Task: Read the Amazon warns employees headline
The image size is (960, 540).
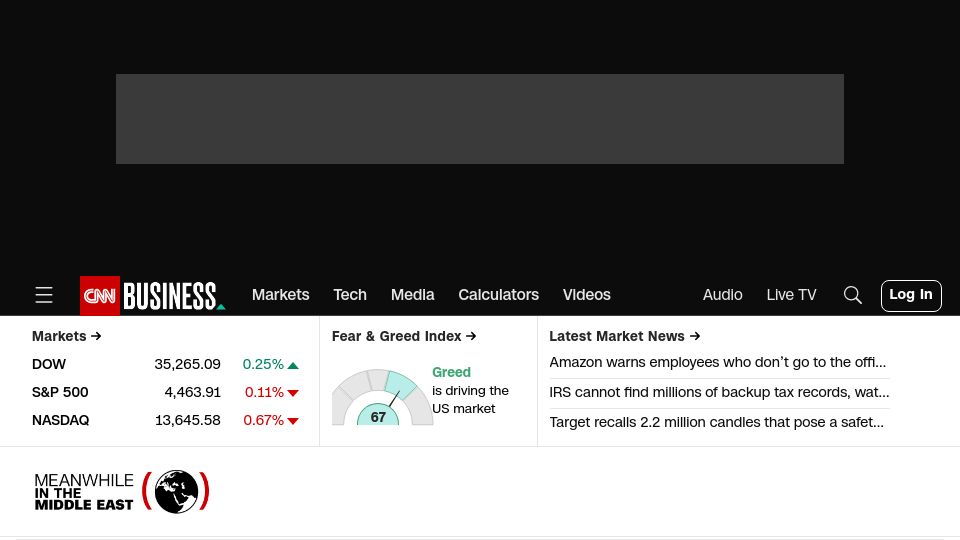Action: [718, 362]
